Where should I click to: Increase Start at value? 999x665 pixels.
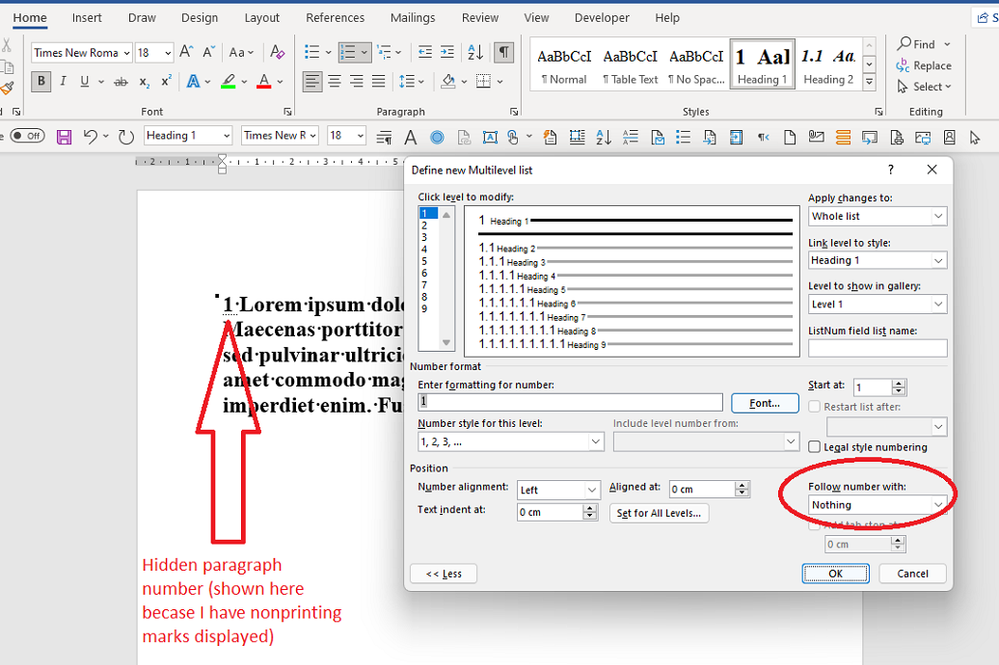click(898, 383)
